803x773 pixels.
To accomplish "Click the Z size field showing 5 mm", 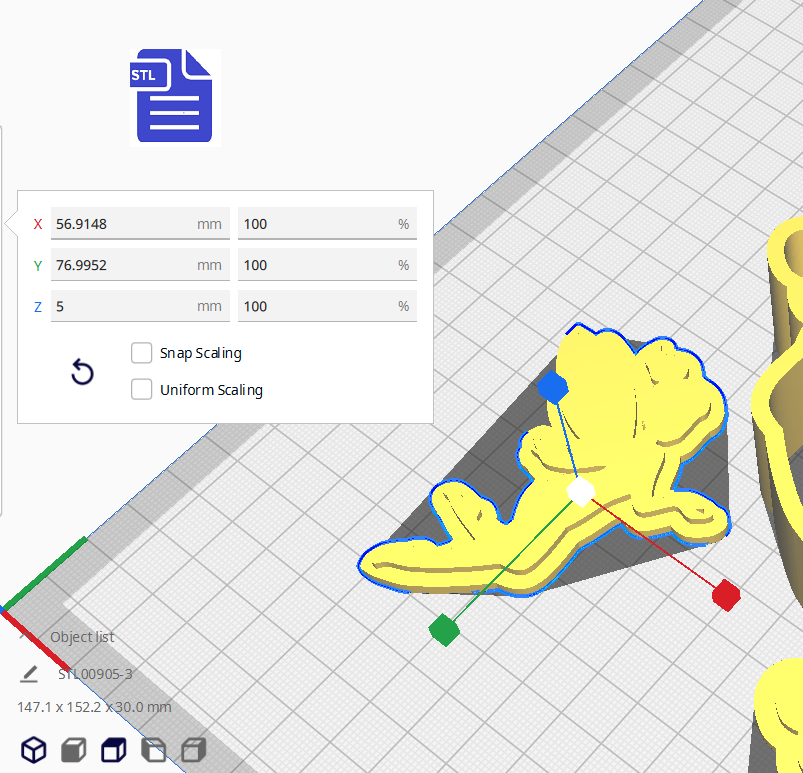I will 120,306.
